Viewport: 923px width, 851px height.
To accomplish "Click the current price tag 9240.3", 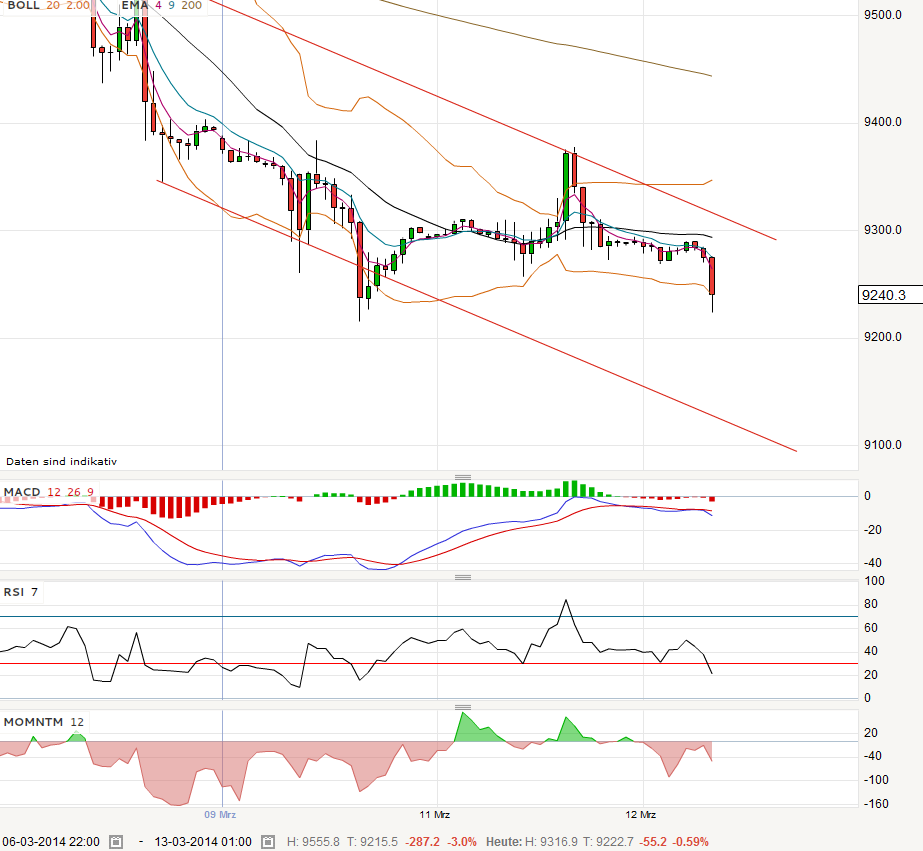I will click(x=890, y=295).
